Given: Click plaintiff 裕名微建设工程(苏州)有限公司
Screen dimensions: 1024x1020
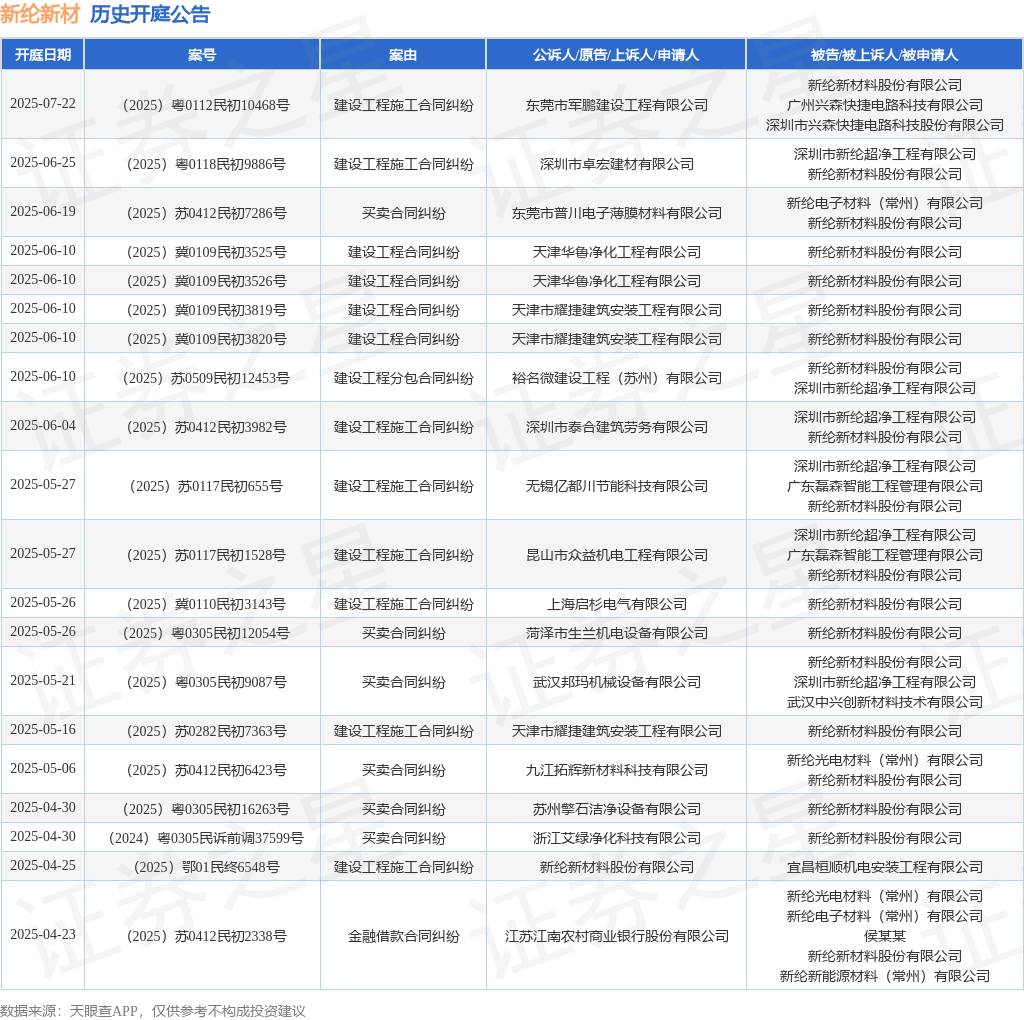Looking at the screenshot, I should coord(616,378).
